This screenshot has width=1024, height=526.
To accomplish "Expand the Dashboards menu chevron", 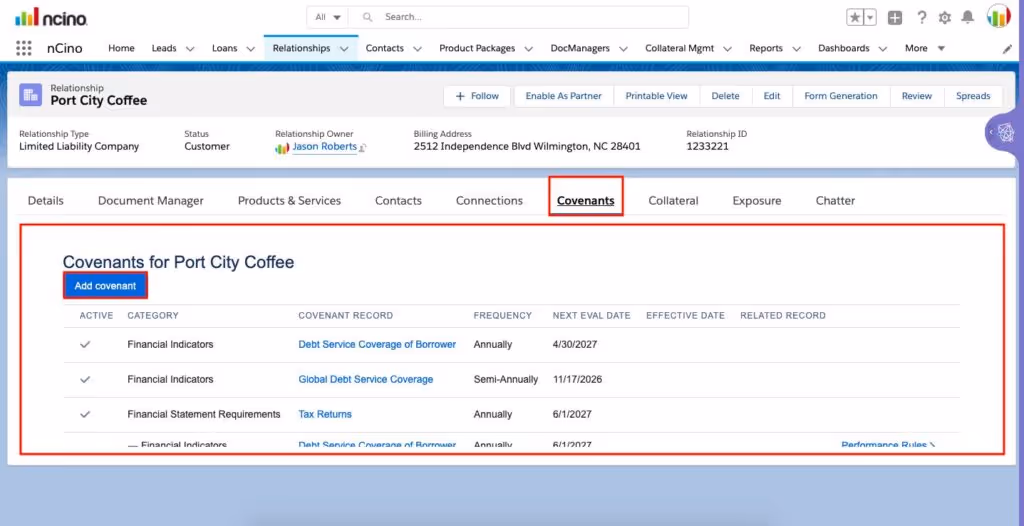I will 883,48.
